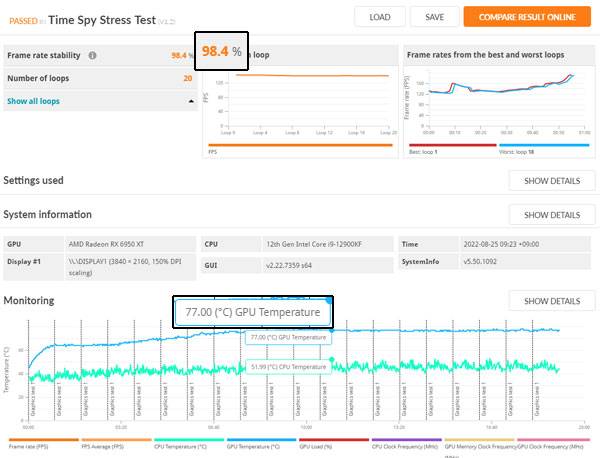Click the FPS orange legend under loop chart
This screenshot has height=458, width=600.
tap(300, 145)
